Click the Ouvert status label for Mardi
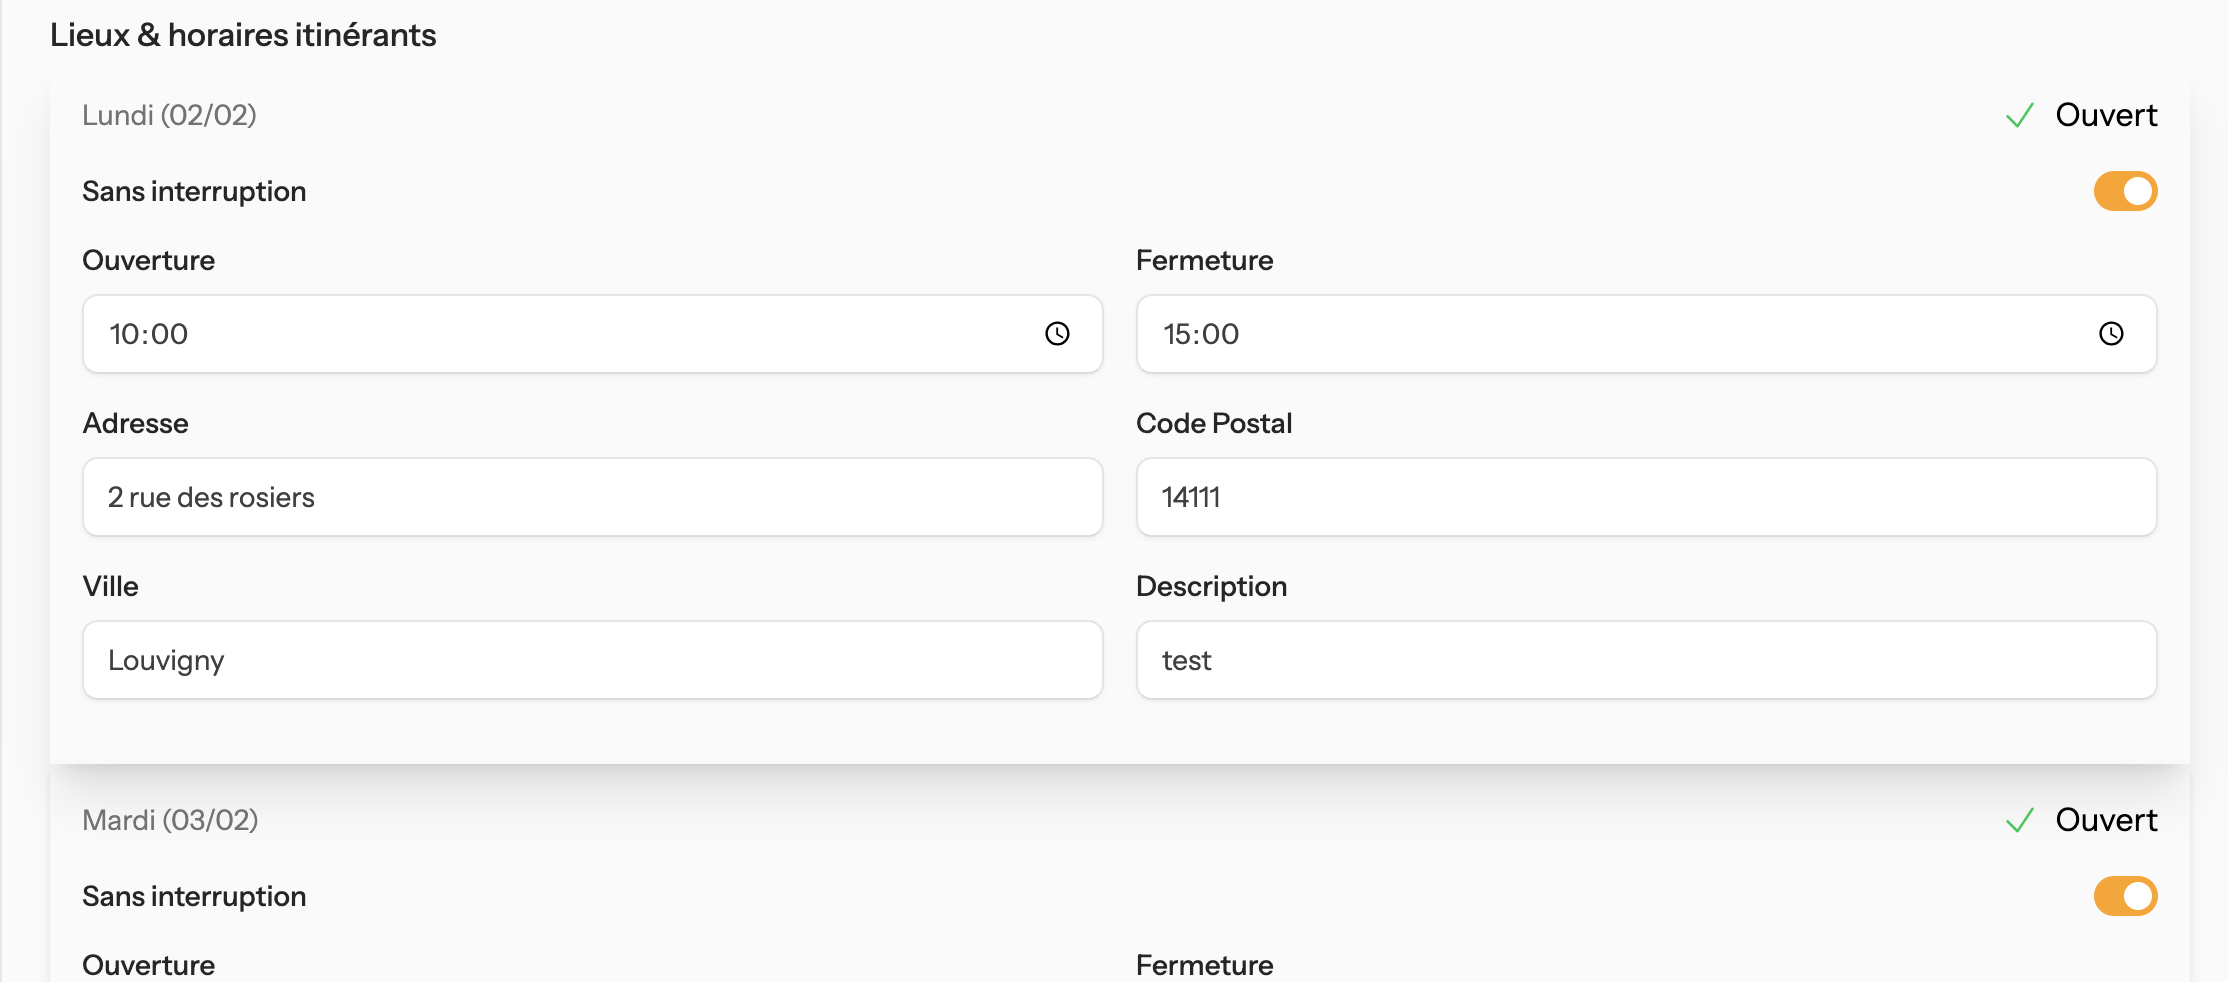Viewport: 2228px width, 982px height. [x=2106, y=820]
